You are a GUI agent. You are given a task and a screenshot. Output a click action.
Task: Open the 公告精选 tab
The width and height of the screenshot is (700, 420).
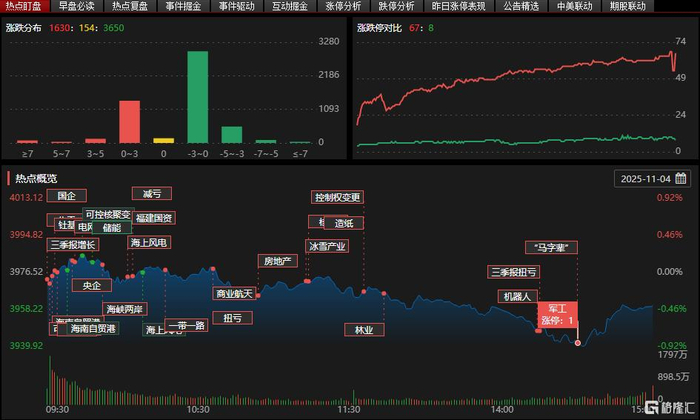click(x=521, y=6)
